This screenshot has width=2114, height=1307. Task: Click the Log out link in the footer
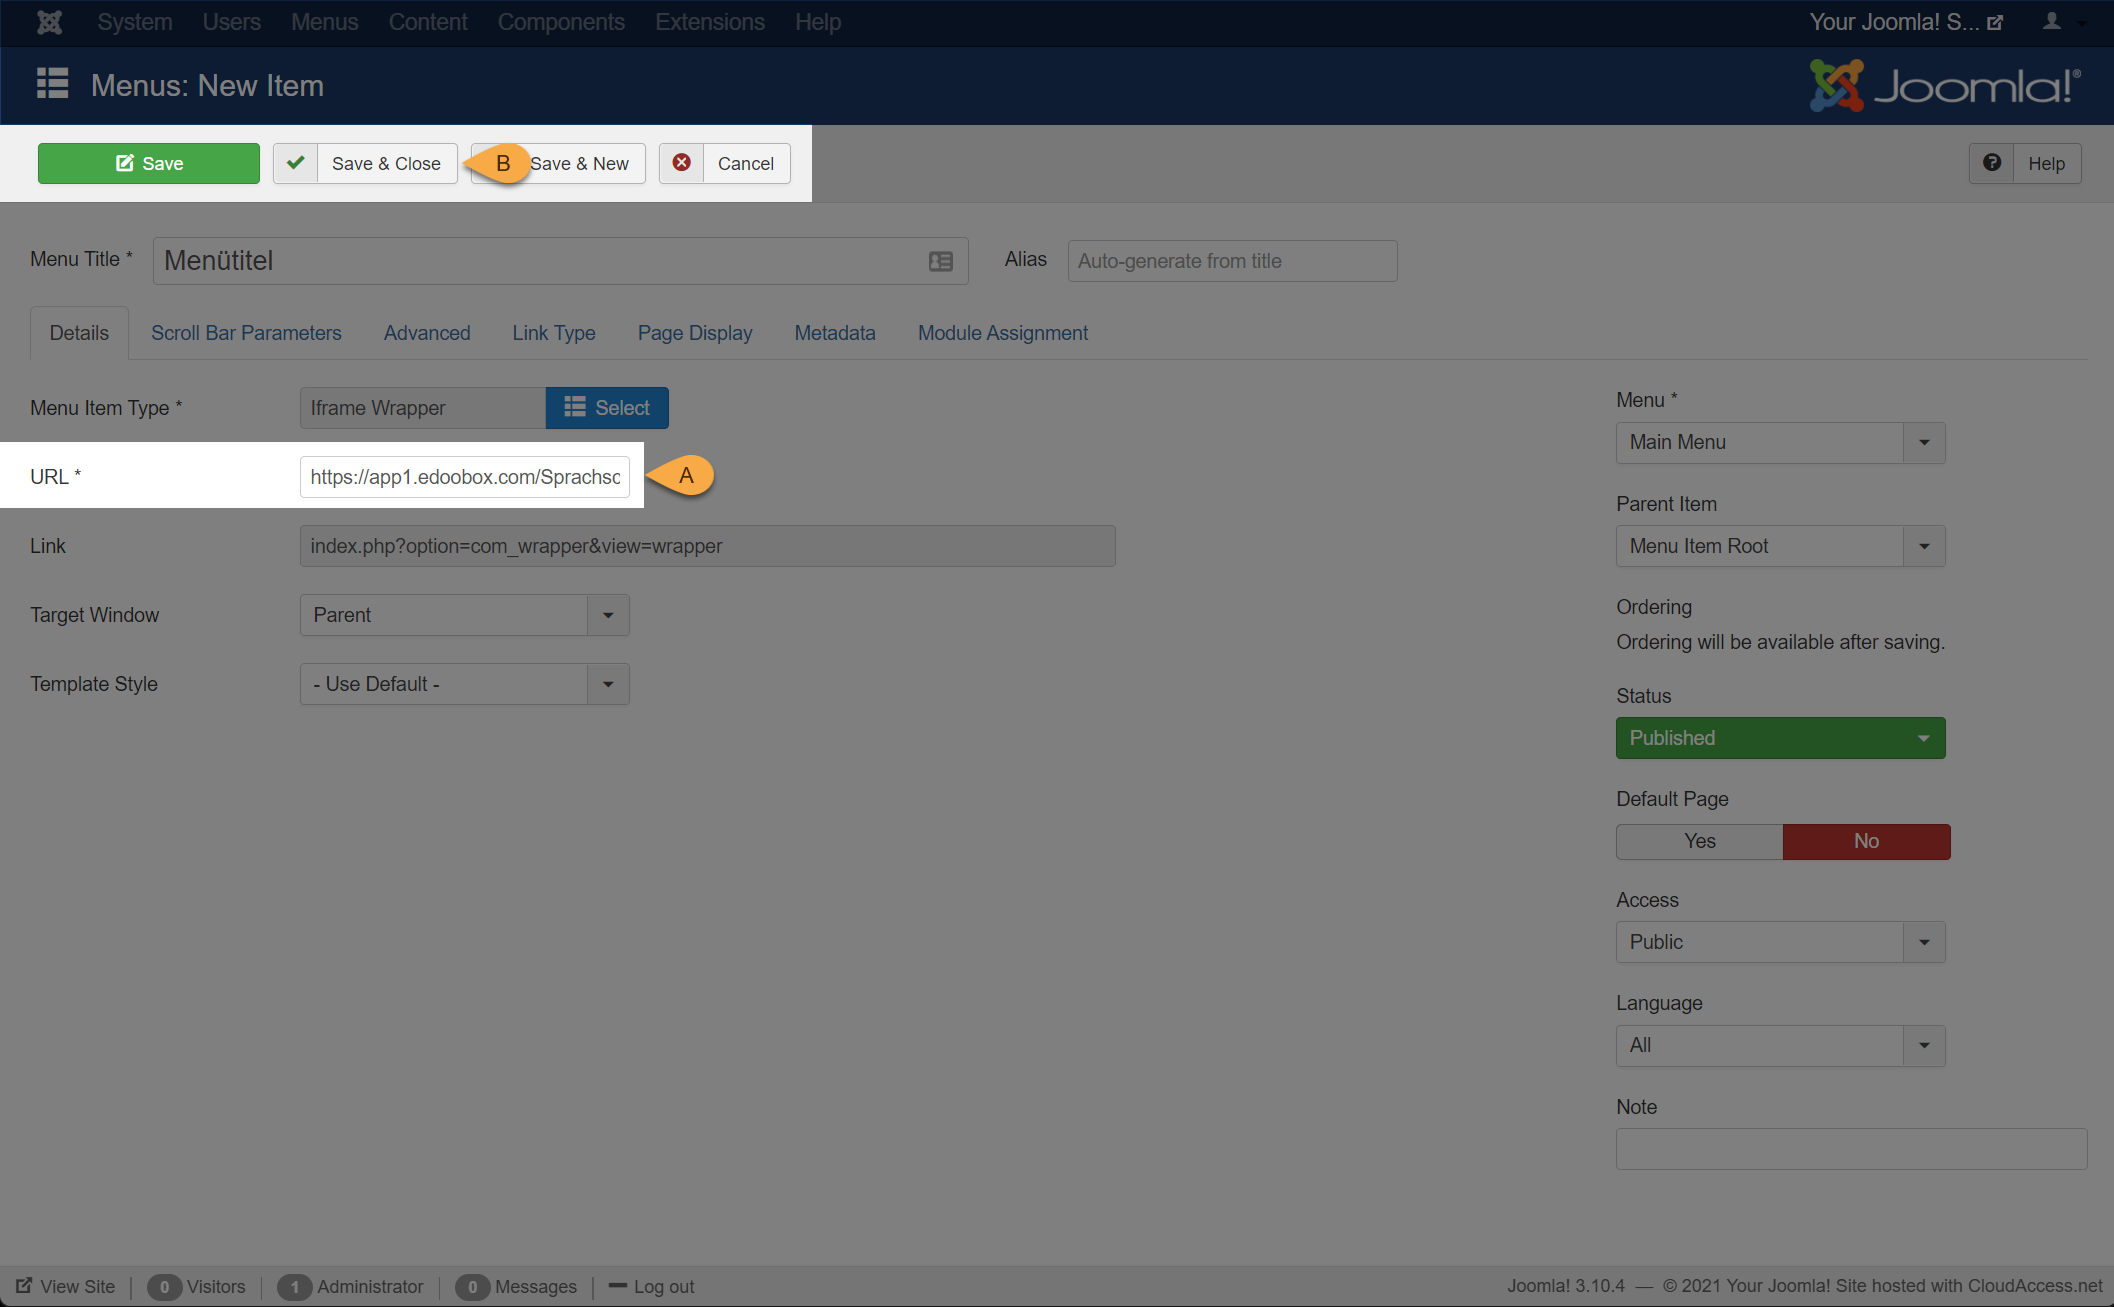point(663,1286)
